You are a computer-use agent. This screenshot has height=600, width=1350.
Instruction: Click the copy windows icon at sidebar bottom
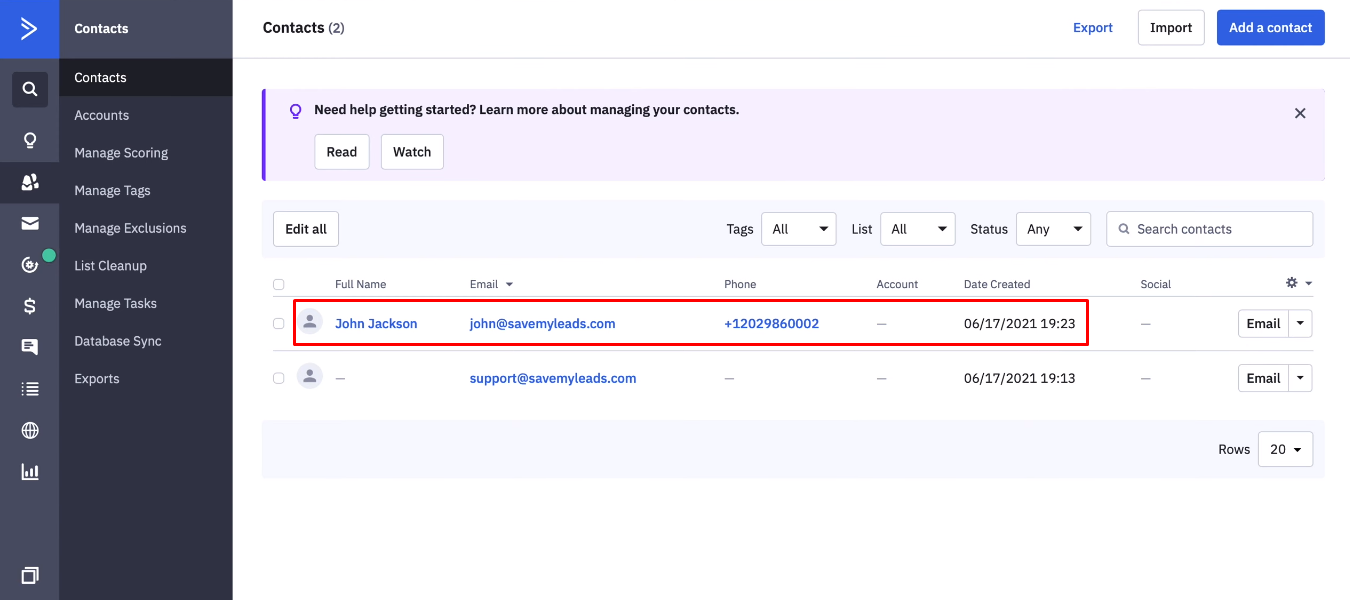click(x=30, y=575)
